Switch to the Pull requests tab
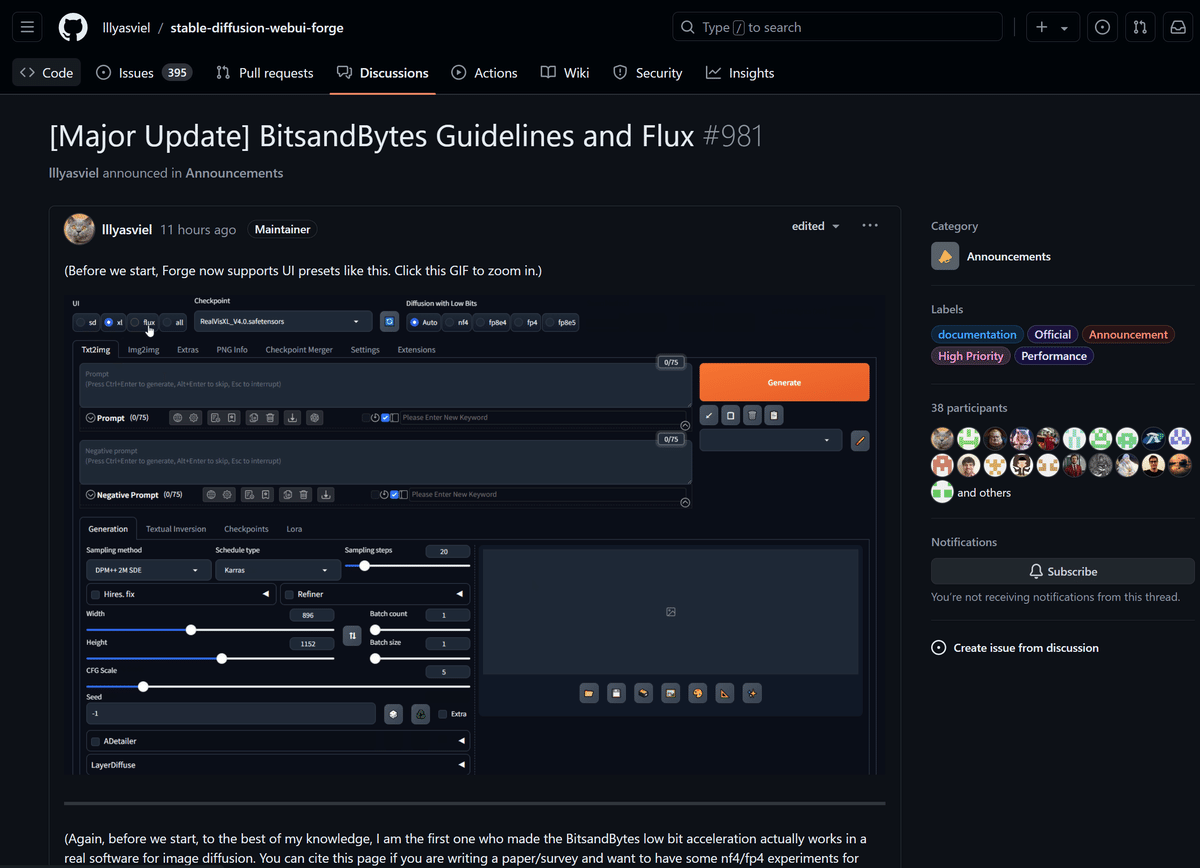 point(265,73)
